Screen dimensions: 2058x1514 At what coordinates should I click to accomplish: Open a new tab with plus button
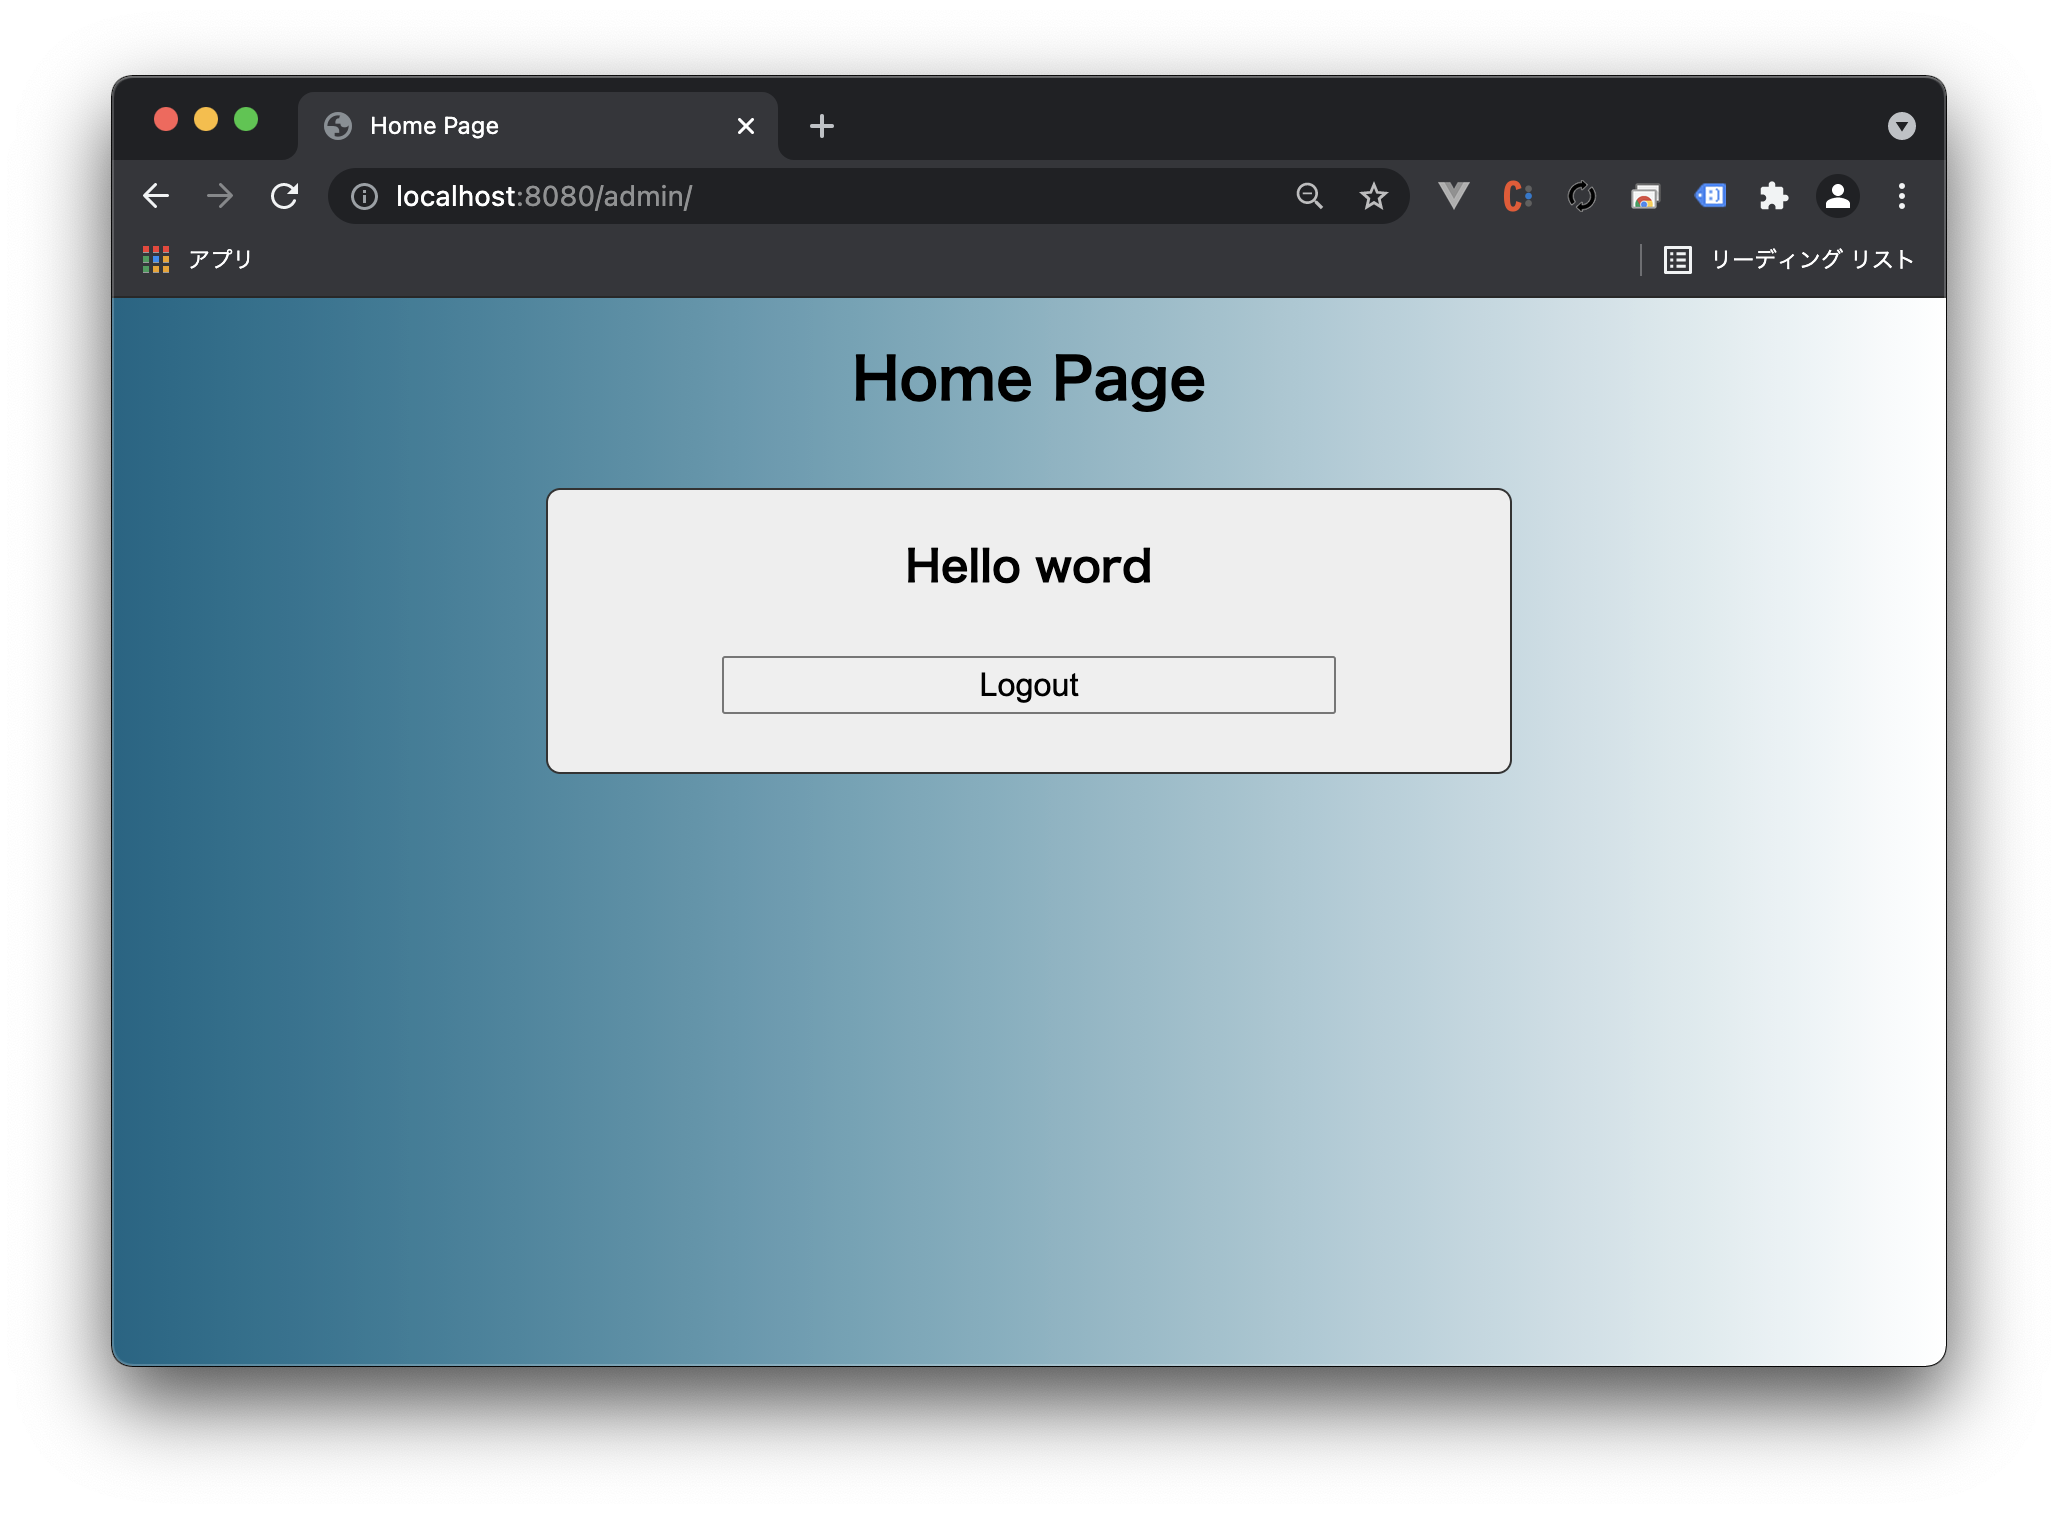[x=822, y=126]
